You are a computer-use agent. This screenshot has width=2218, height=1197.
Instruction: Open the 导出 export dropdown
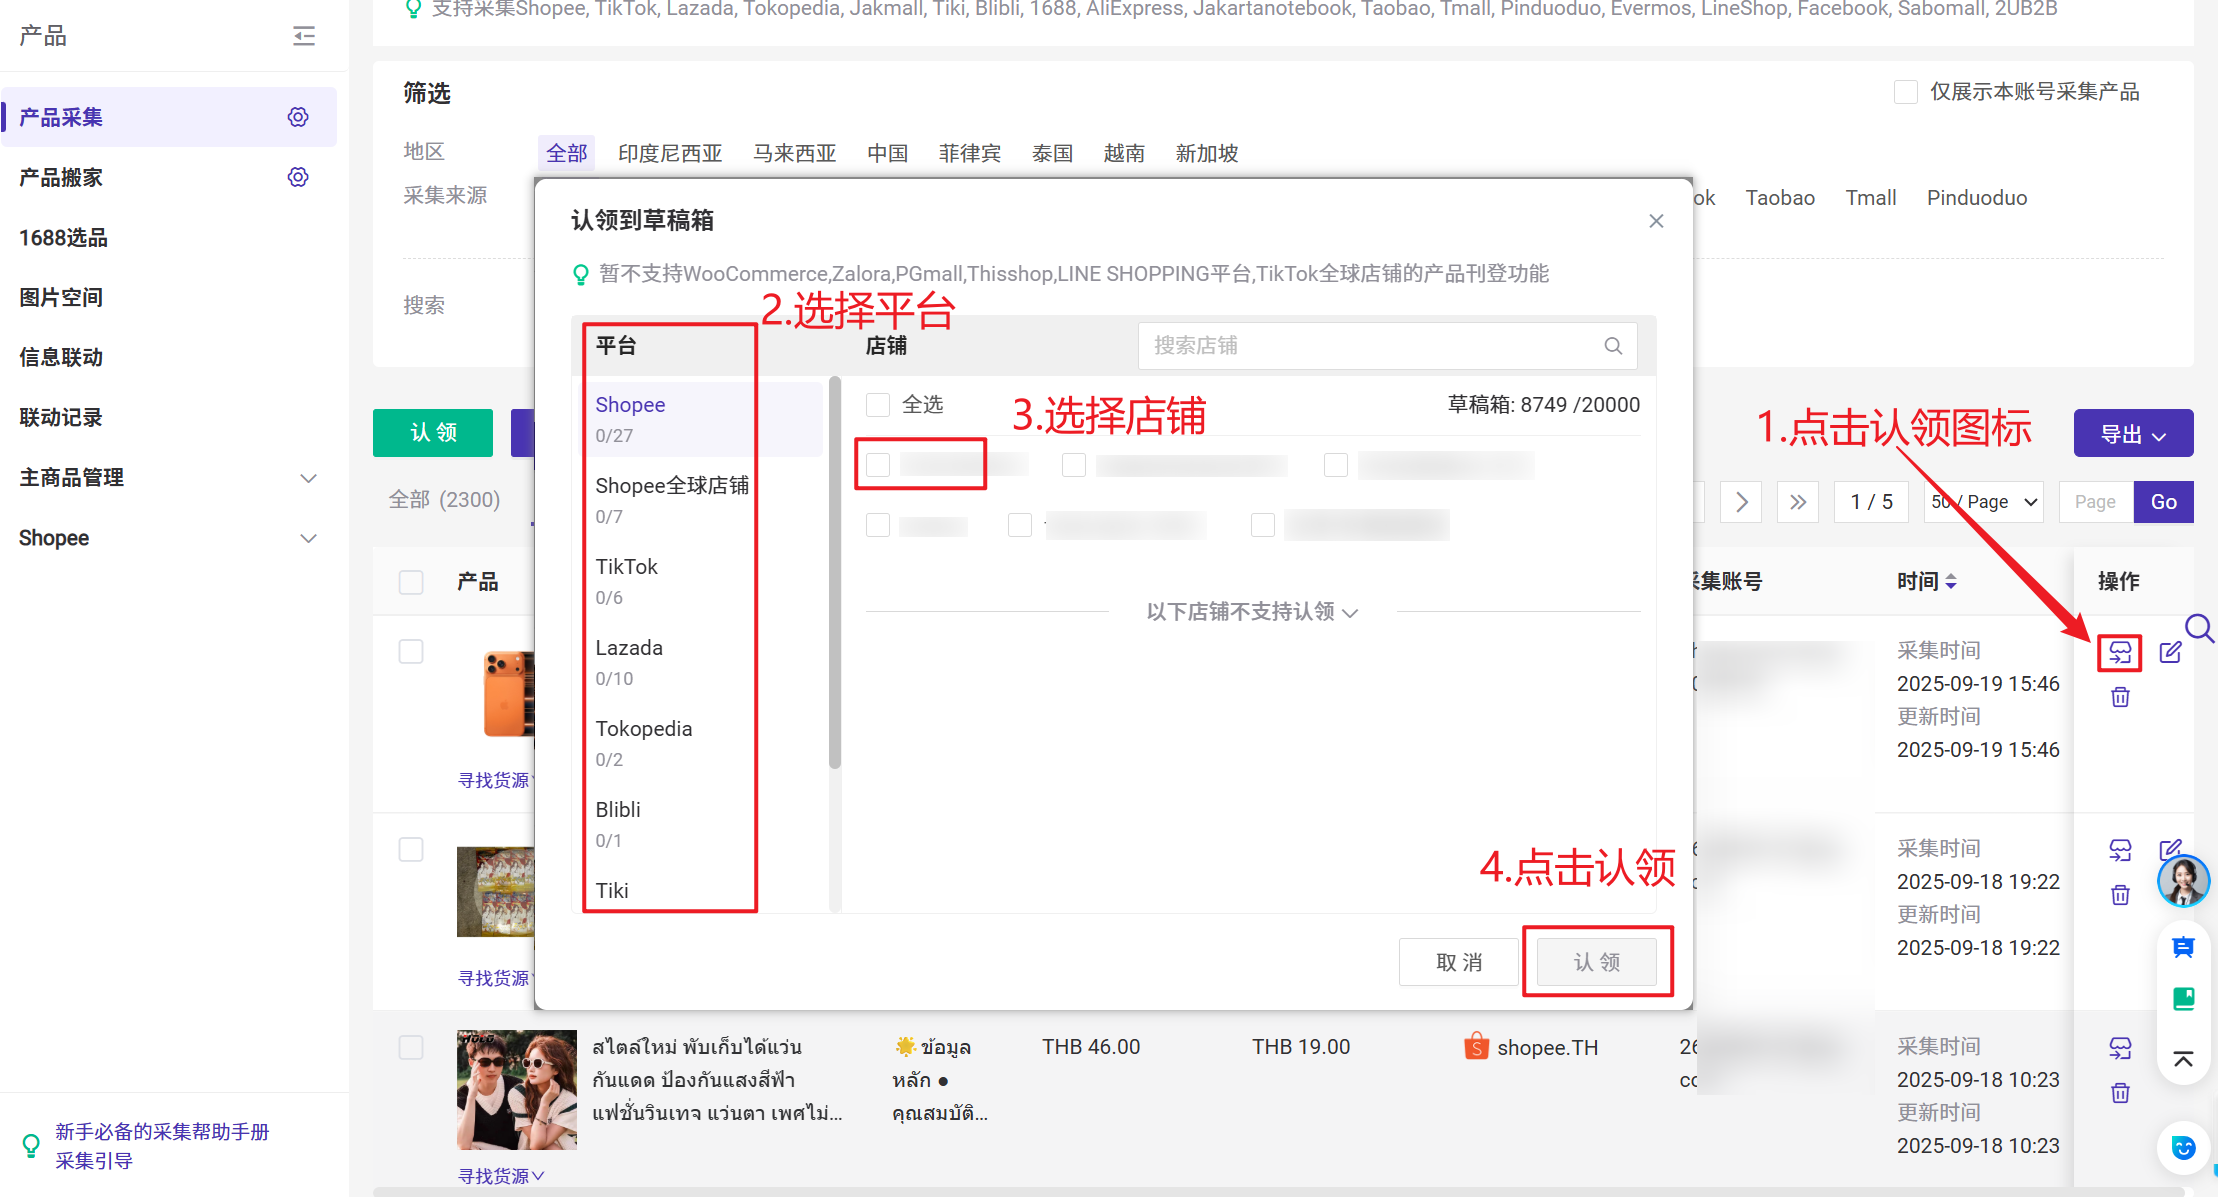coord(2132,434)
